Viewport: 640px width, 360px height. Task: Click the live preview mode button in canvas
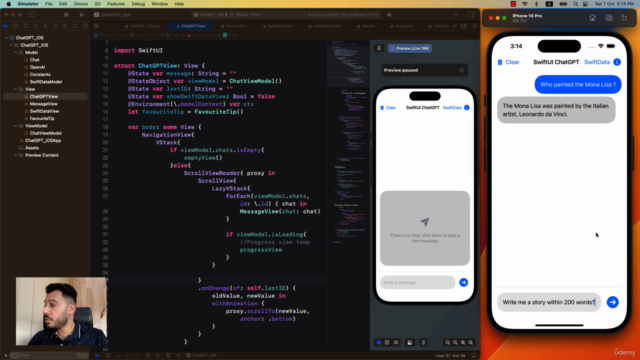tap(379, 342)
